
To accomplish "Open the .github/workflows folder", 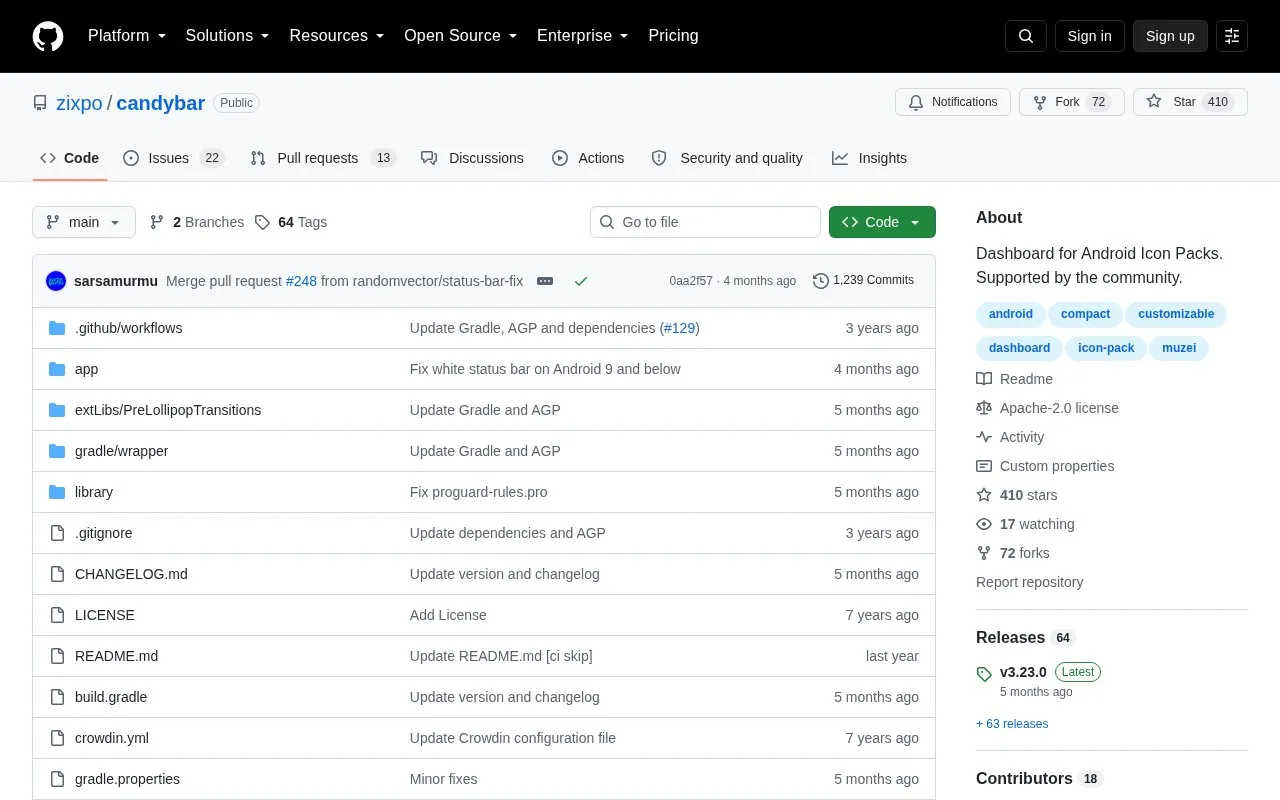I will point(128,328).
